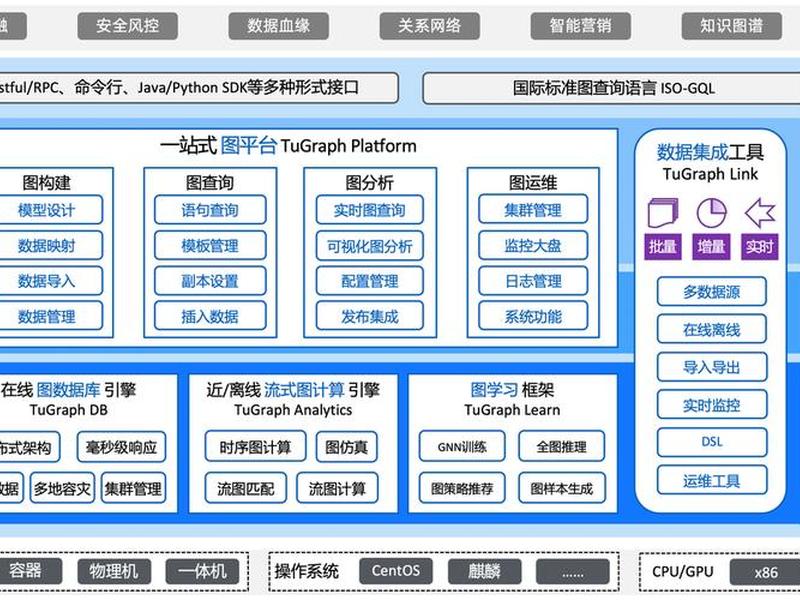The image size is (800, 600).
Task: Click the TuGraph DB heading
Action: coord(68,410)
